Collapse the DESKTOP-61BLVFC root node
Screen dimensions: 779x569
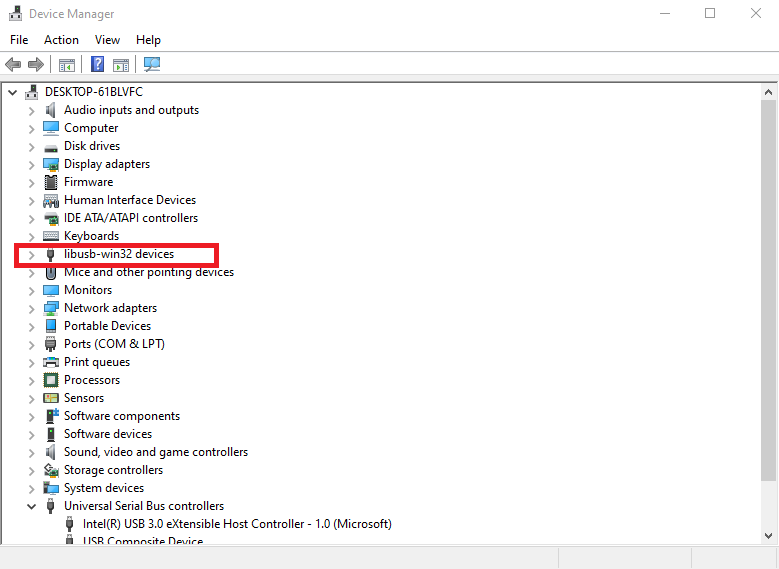(x=12, y=92)
